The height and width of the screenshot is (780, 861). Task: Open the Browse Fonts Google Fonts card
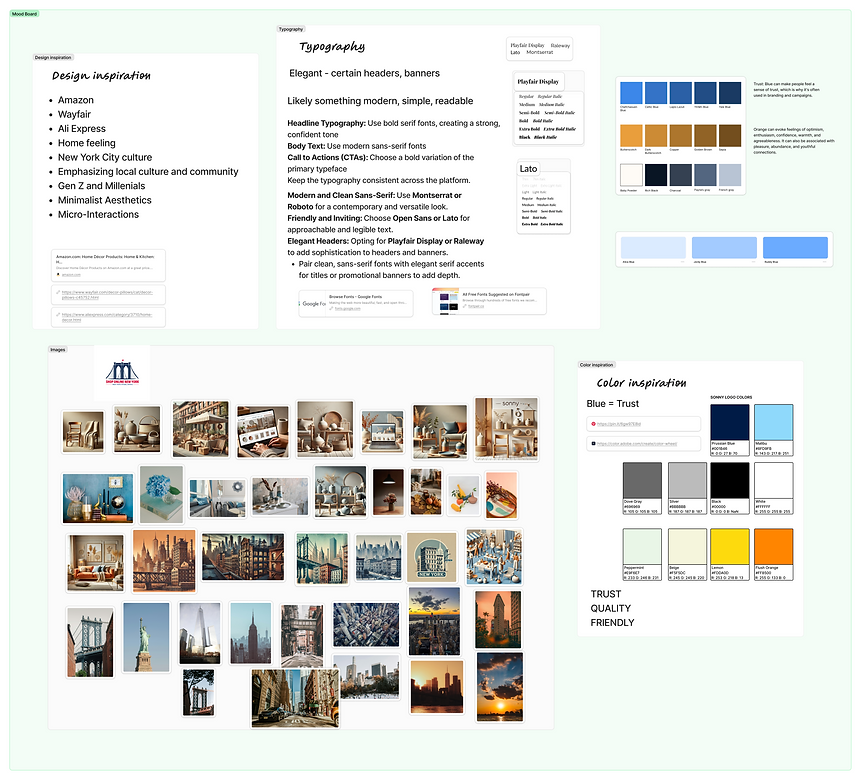click(x=356, y=303)
